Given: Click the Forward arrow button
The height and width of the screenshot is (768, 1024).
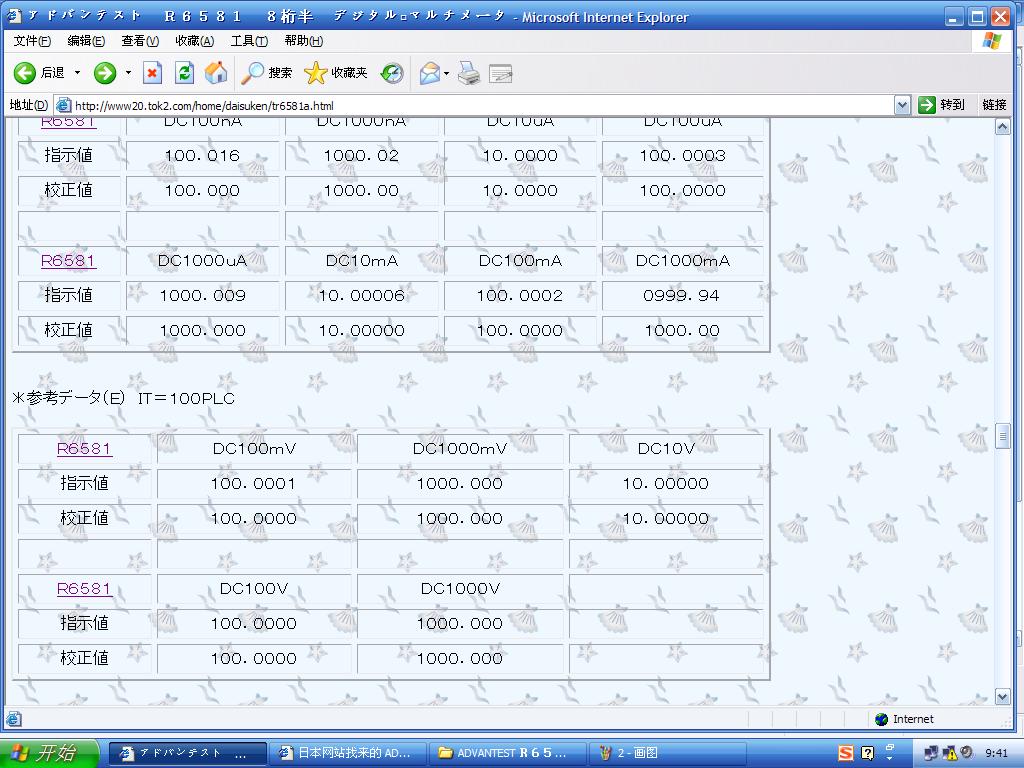Looking at the screenshot, I should point(104,72).
